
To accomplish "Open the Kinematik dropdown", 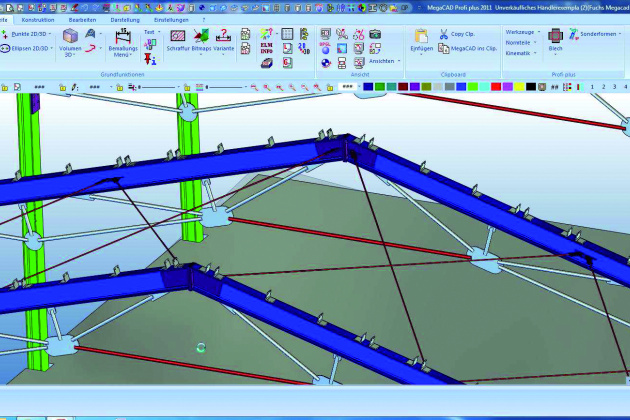I will (518, 53).
